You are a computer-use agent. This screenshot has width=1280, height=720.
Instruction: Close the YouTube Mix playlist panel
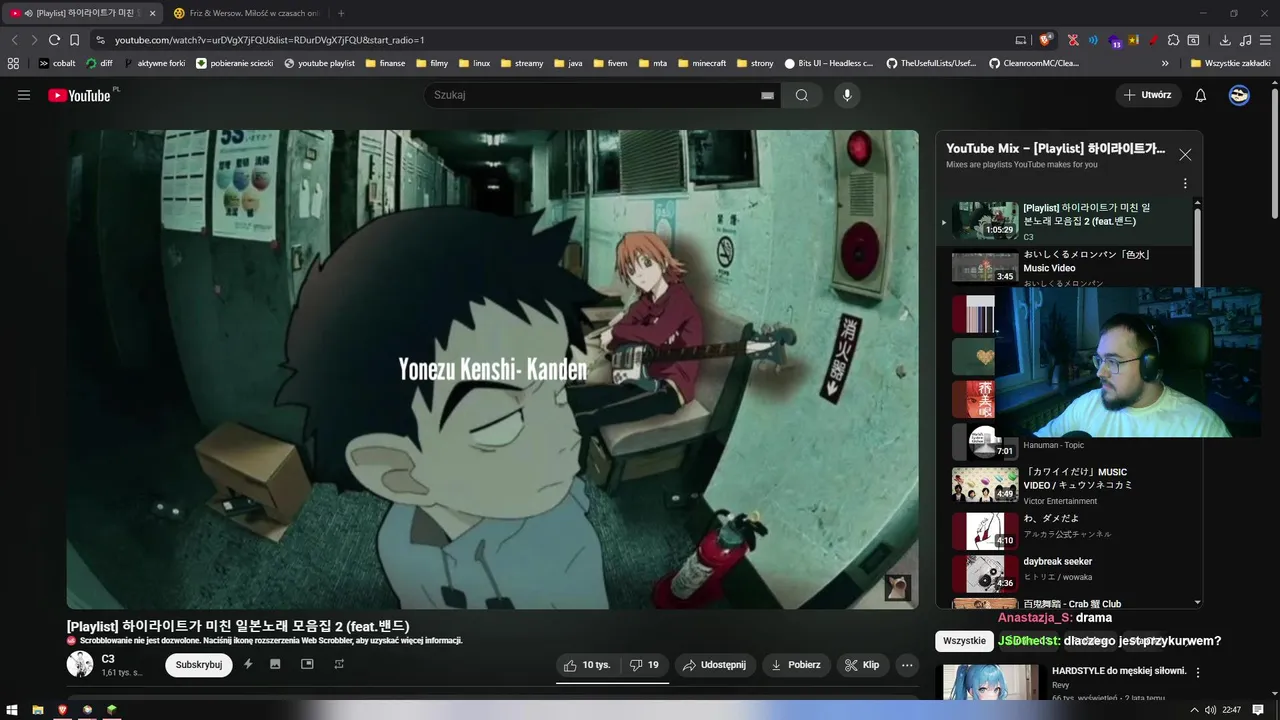point(1185,155)
